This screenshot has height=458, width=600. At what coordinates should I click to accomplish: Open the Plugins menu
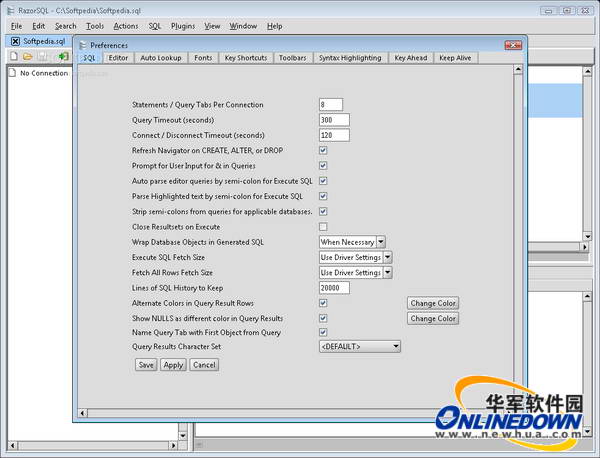pyautogui.click(x=183, y=26)
